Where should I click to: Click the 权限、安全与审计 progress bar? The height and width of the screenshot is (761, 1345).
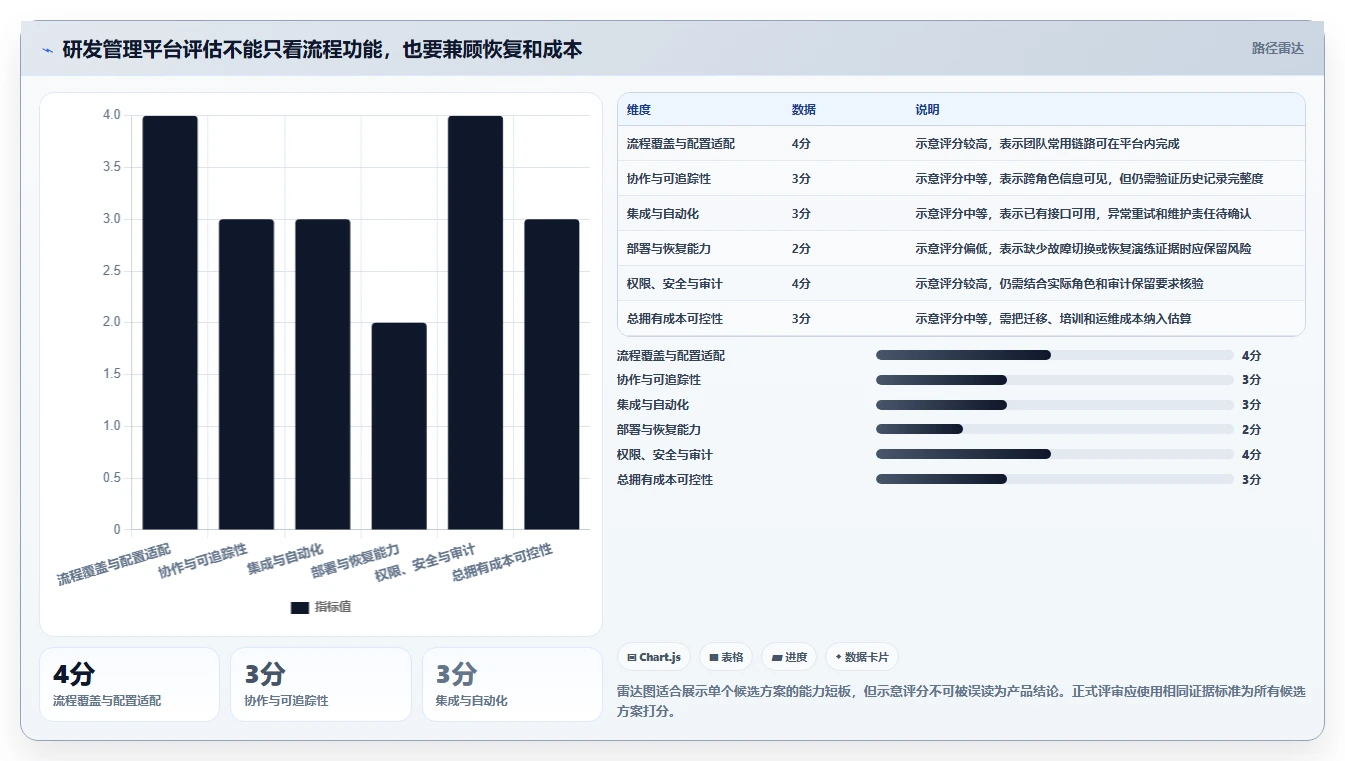(x=1054, y=454)
